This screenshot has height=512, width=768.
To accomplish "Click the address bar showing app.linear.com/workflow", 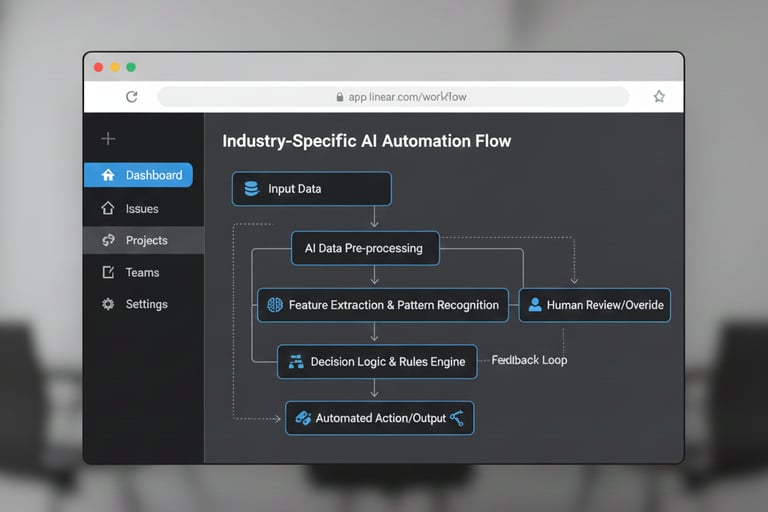I will pyautogui.click(x=393, y=97).
